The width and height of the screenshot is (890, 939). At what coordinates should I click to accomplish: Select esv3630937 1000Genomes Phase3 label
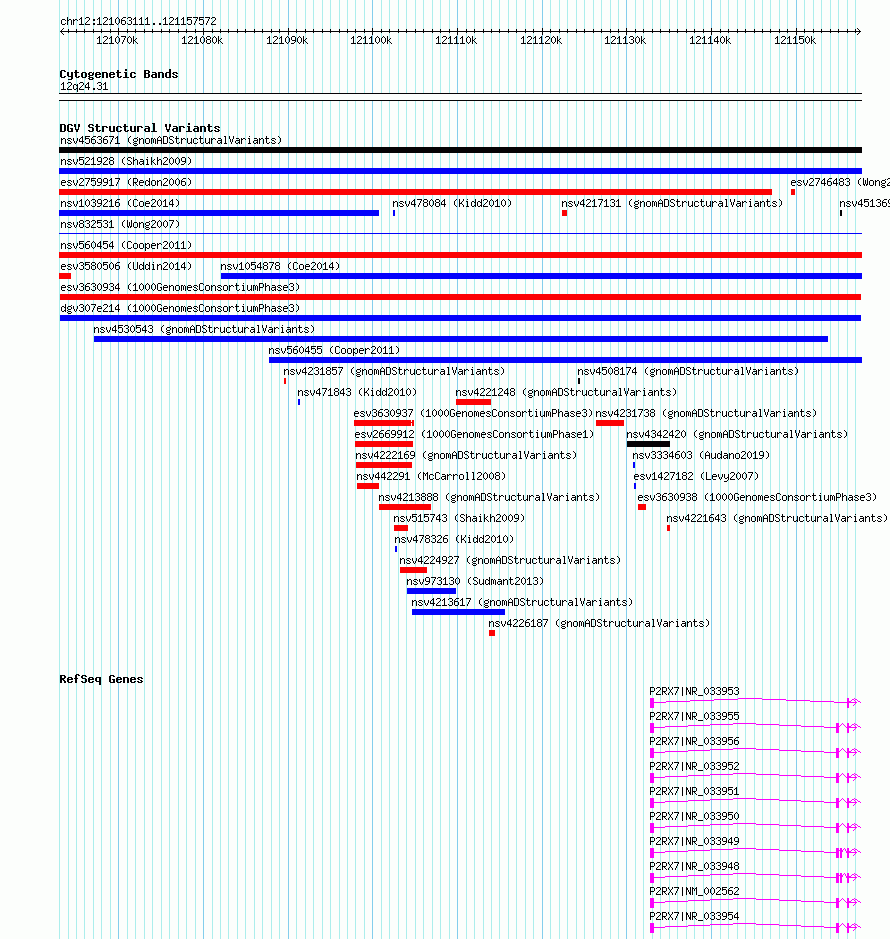tap(473, 413)
